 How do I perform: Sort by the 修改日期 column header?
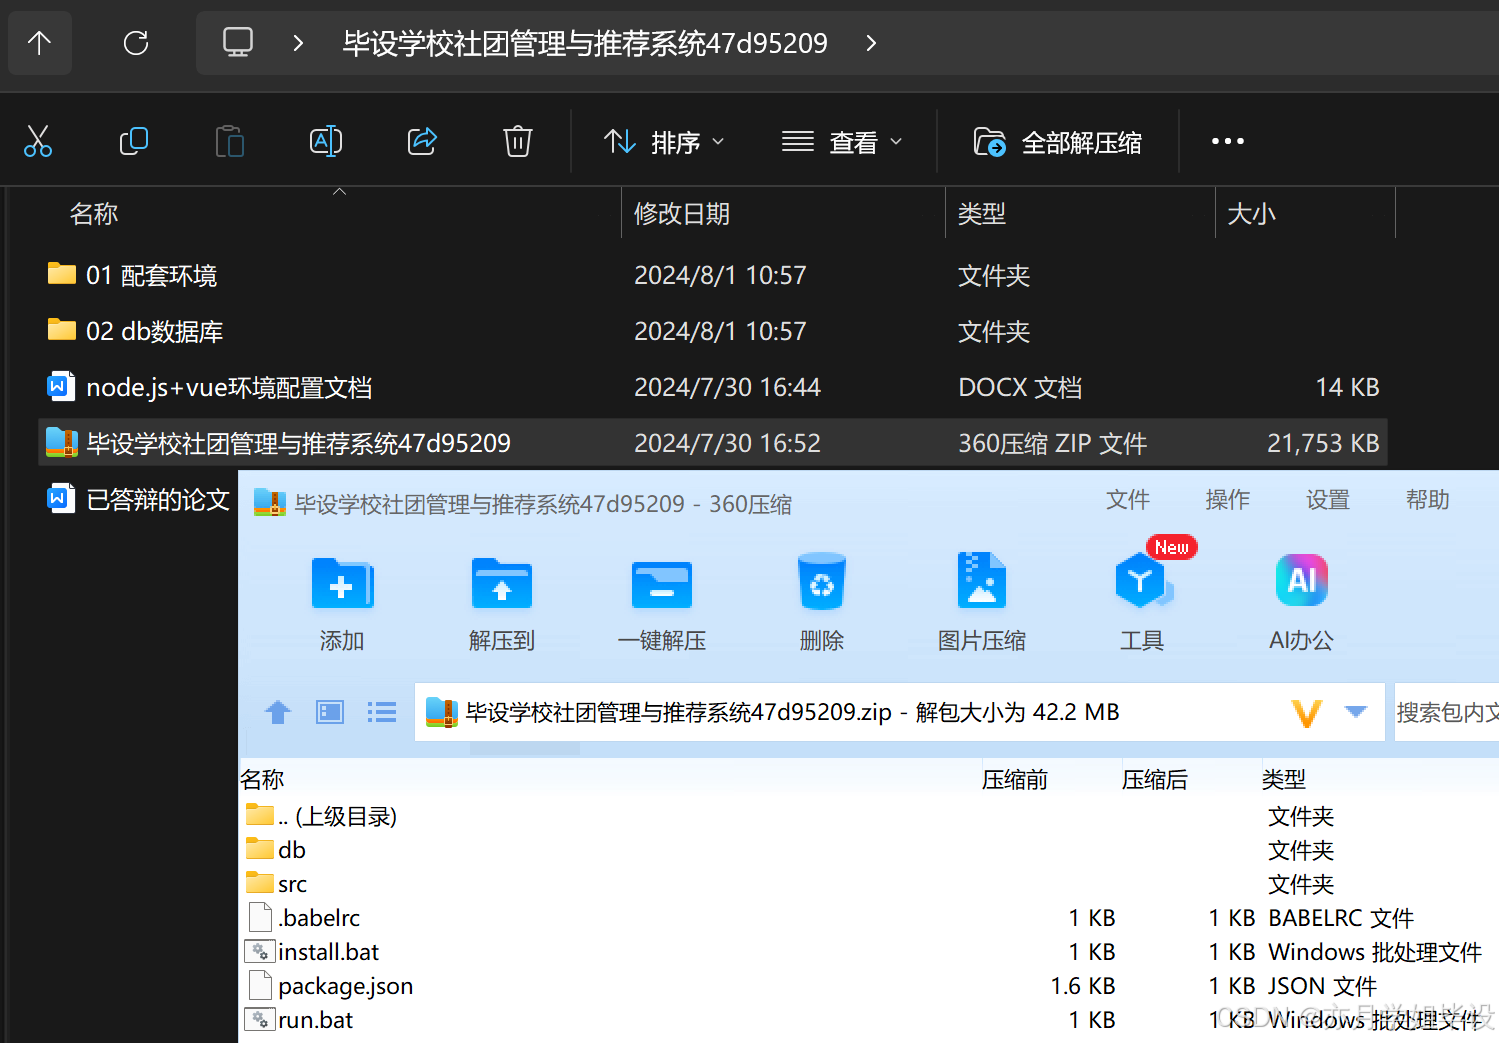pos(682,214)
